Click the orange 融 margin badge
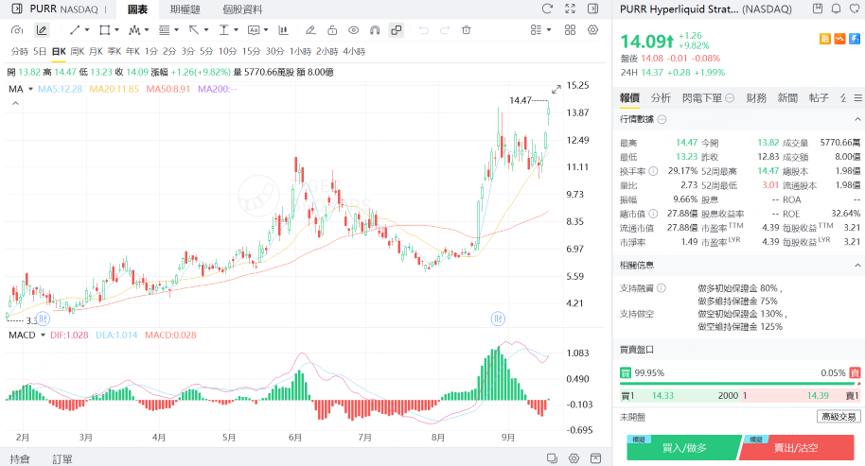Viewport: 865px width, 466px height. pyautogui.click(x=825, y=39)
